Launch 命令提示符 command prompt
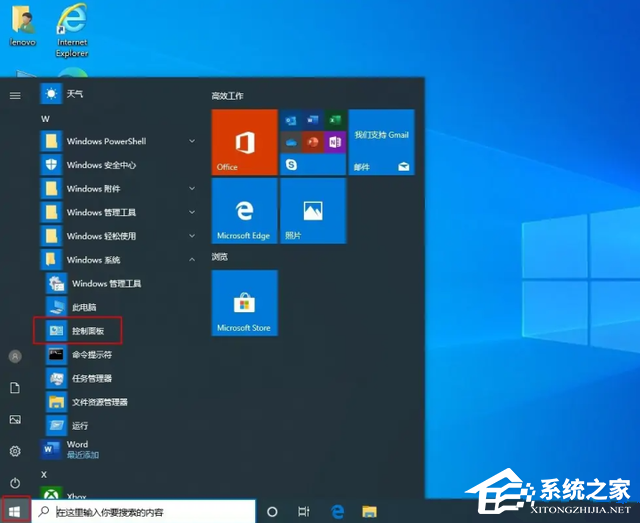 point(121,354)
